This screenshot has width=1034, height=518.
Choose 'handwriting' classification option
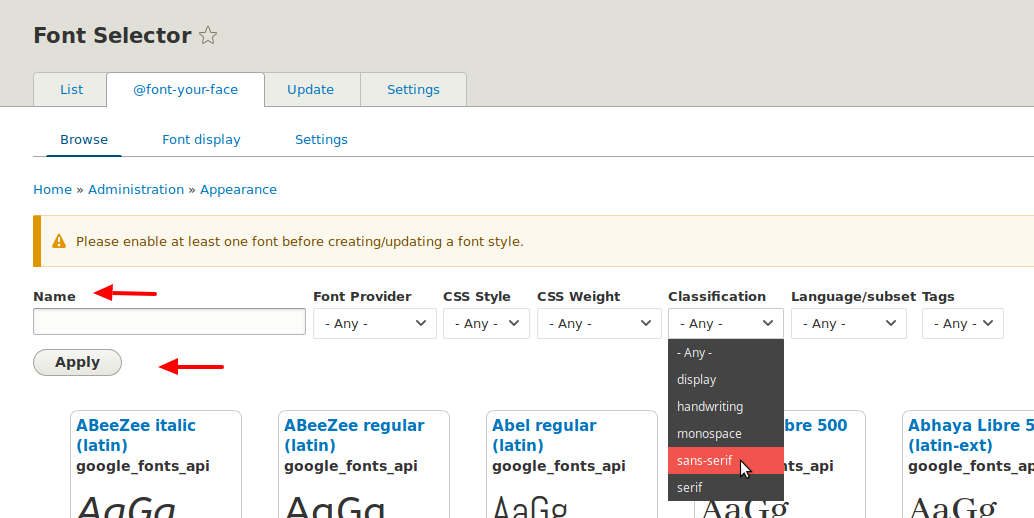click(x=725, y=407)
